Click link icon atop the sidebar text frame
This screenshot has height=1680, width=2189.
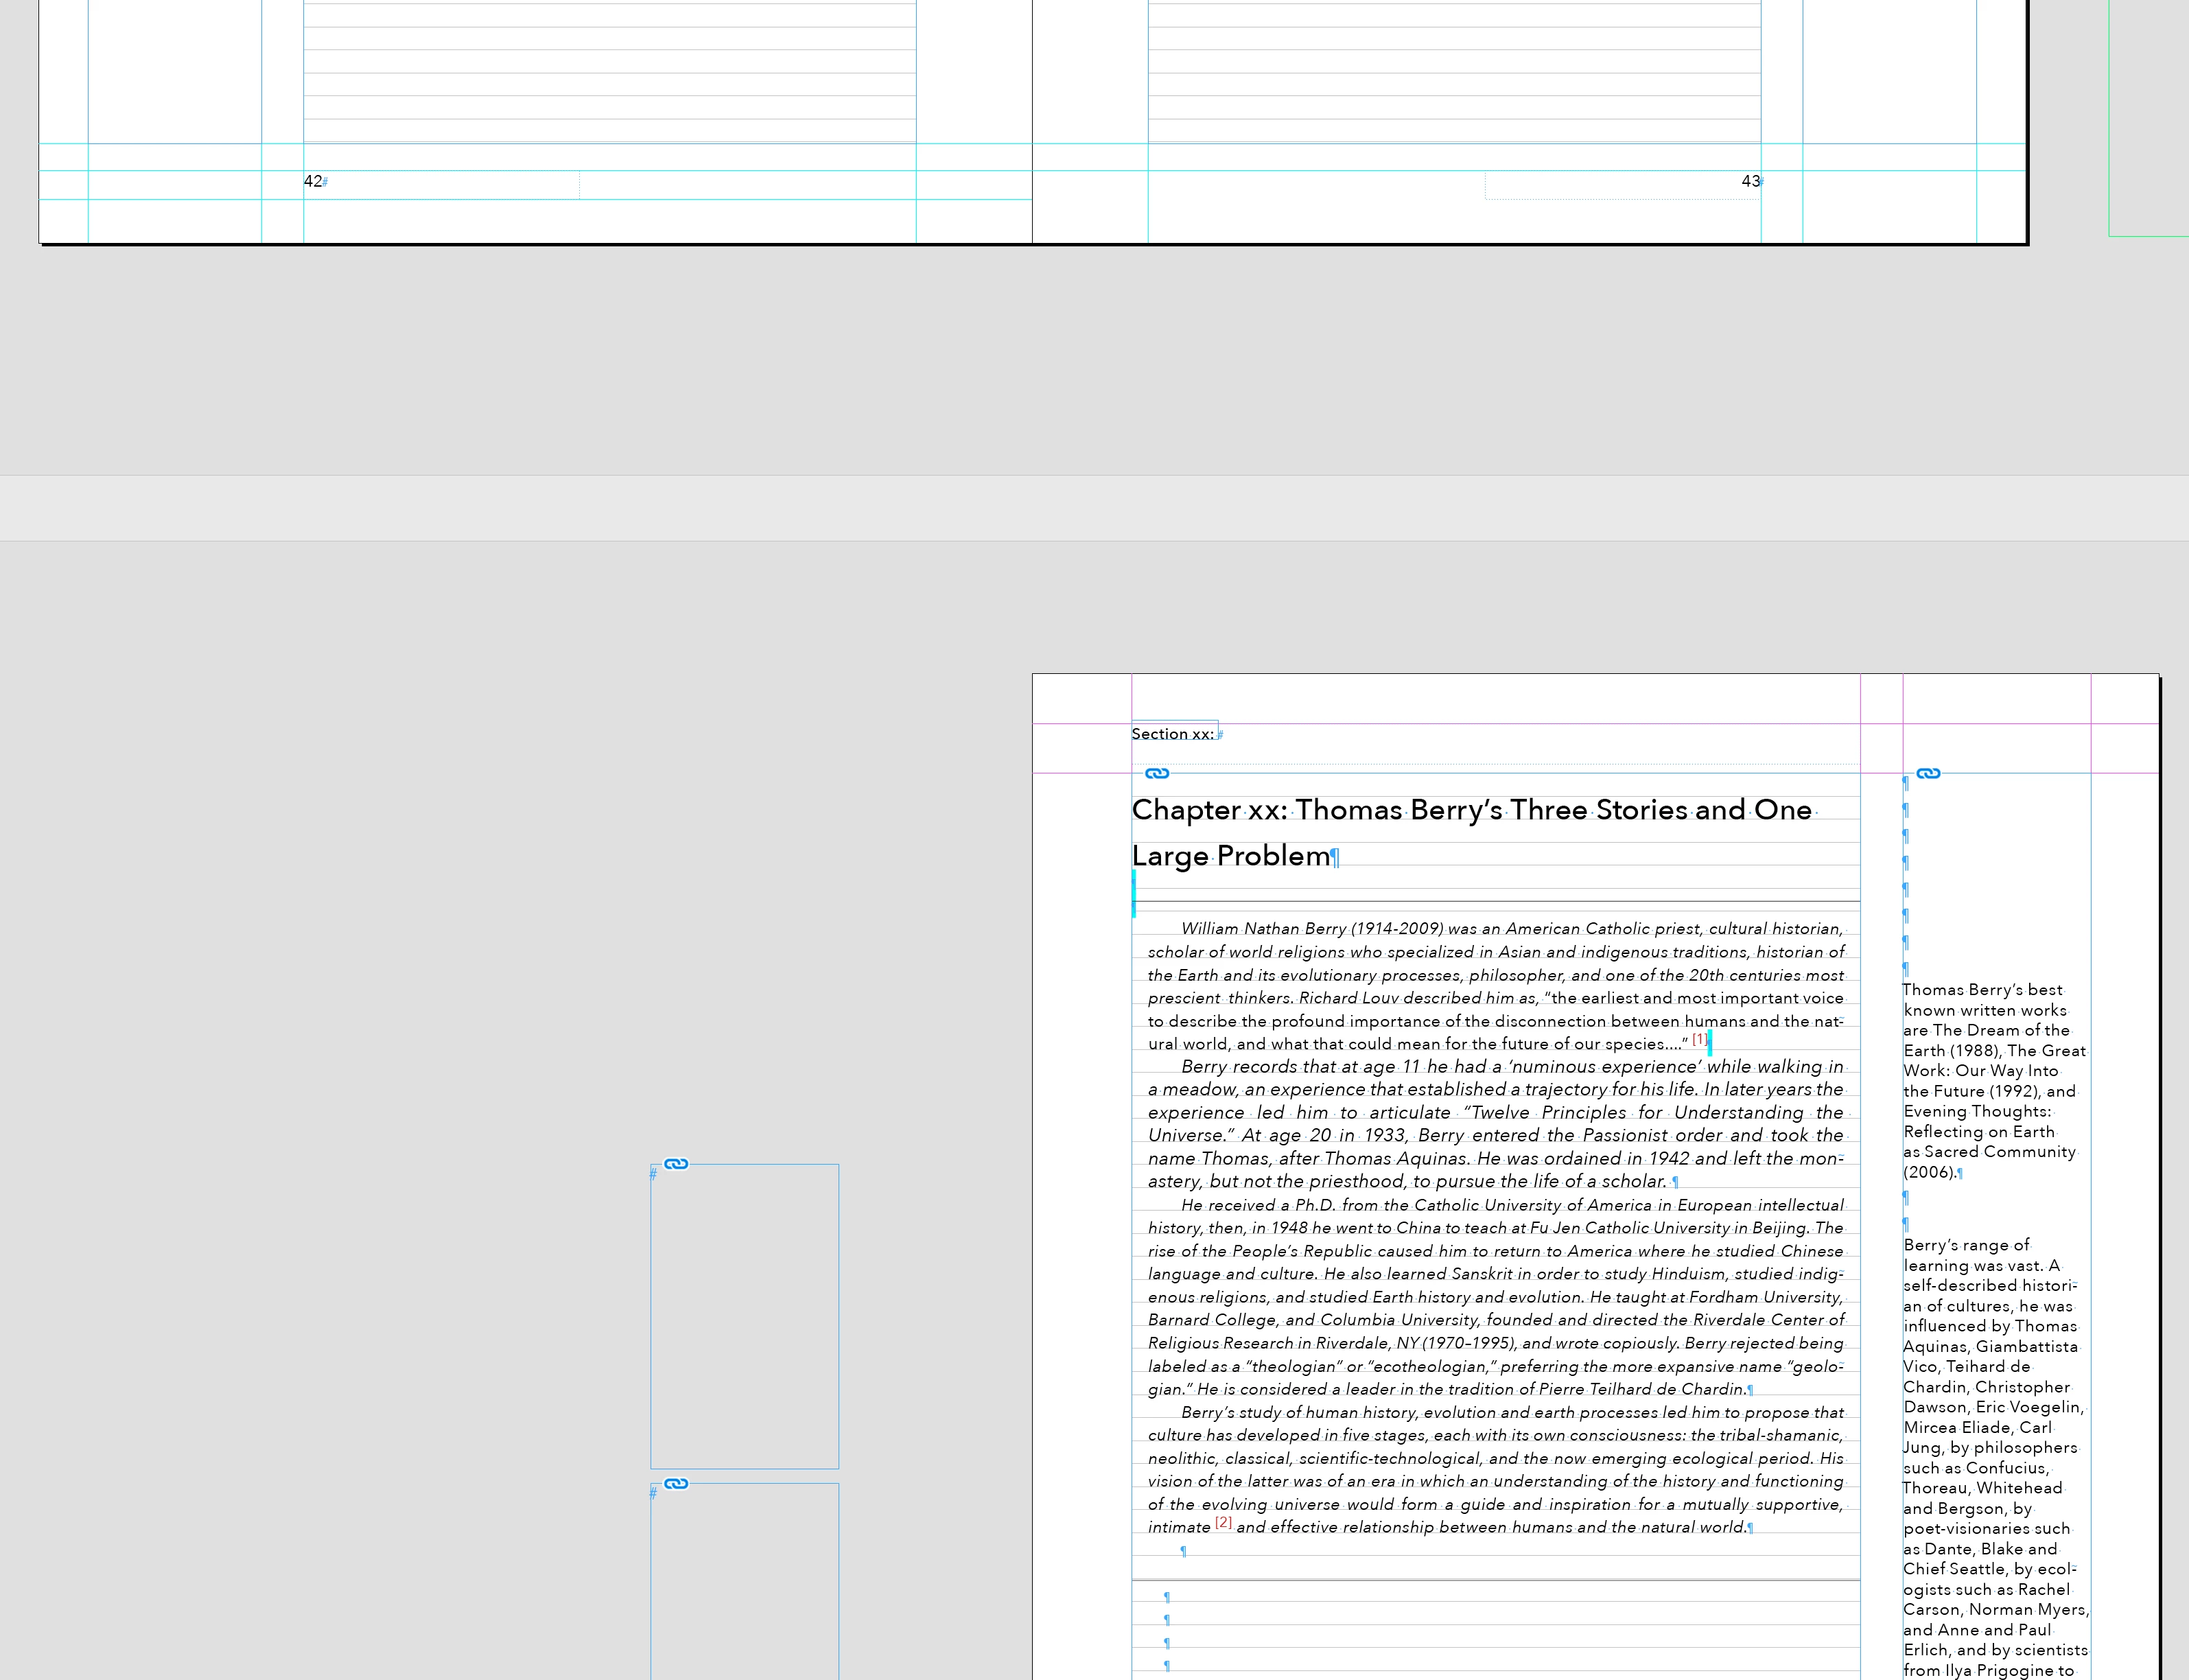click(x=1928, y=773)
